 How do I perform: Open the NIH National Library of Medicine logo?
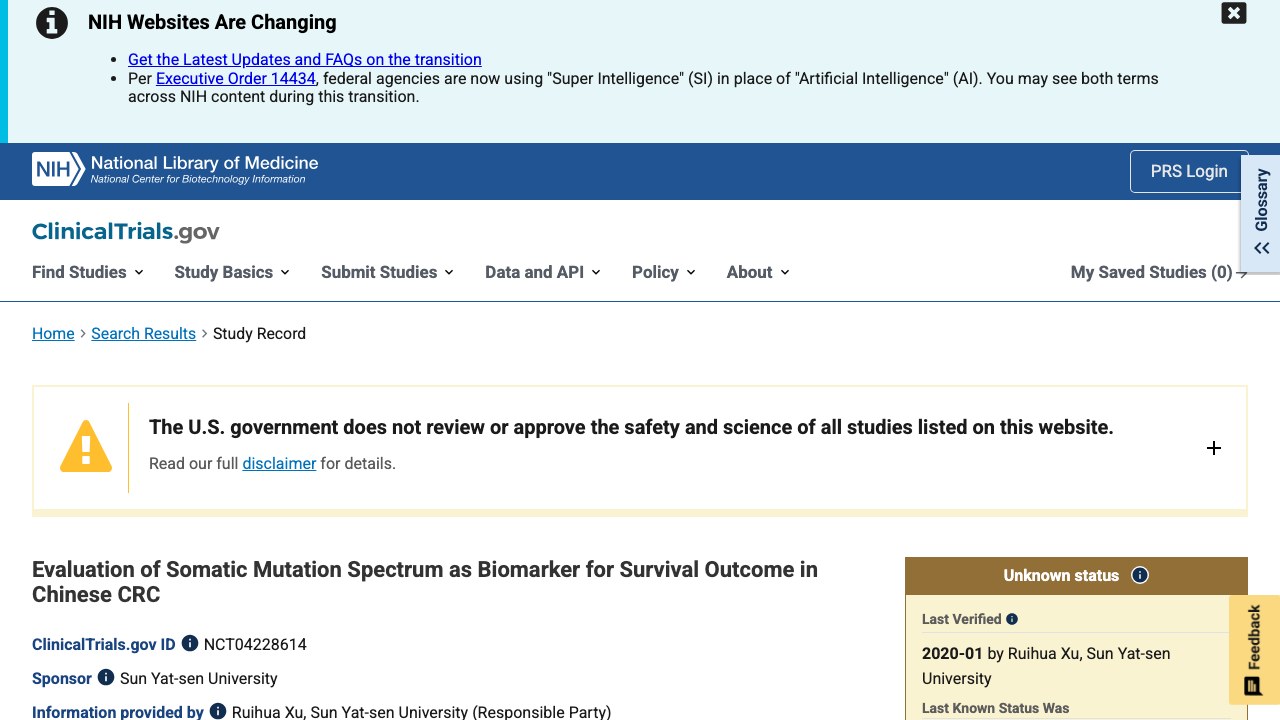pyautogui.click(x=175, y=169)
